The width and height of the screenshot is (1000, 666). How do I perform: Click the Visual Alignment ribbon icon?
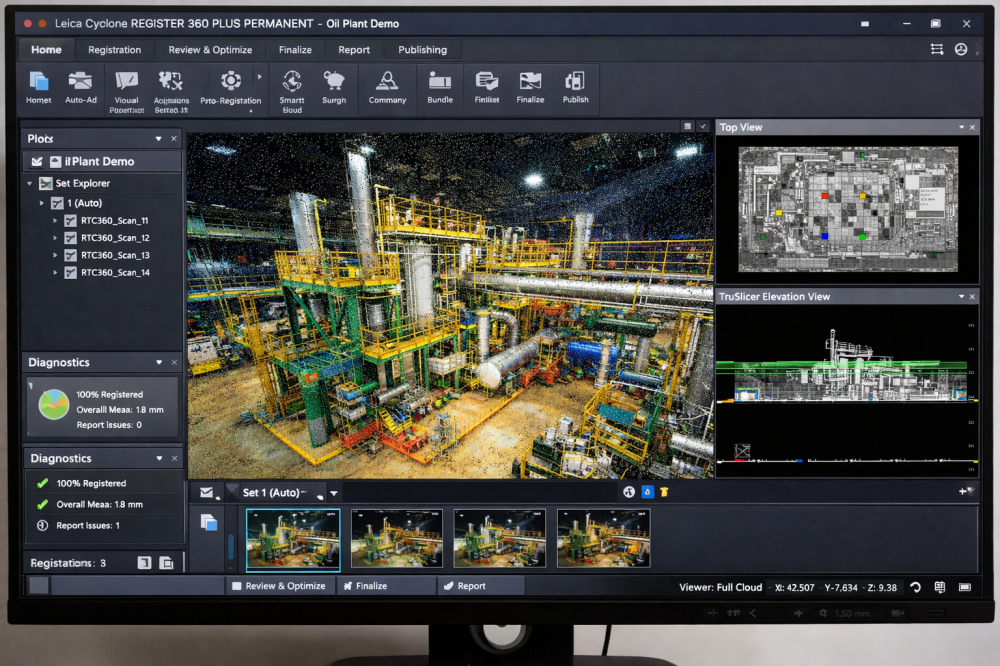pos(127,82)
